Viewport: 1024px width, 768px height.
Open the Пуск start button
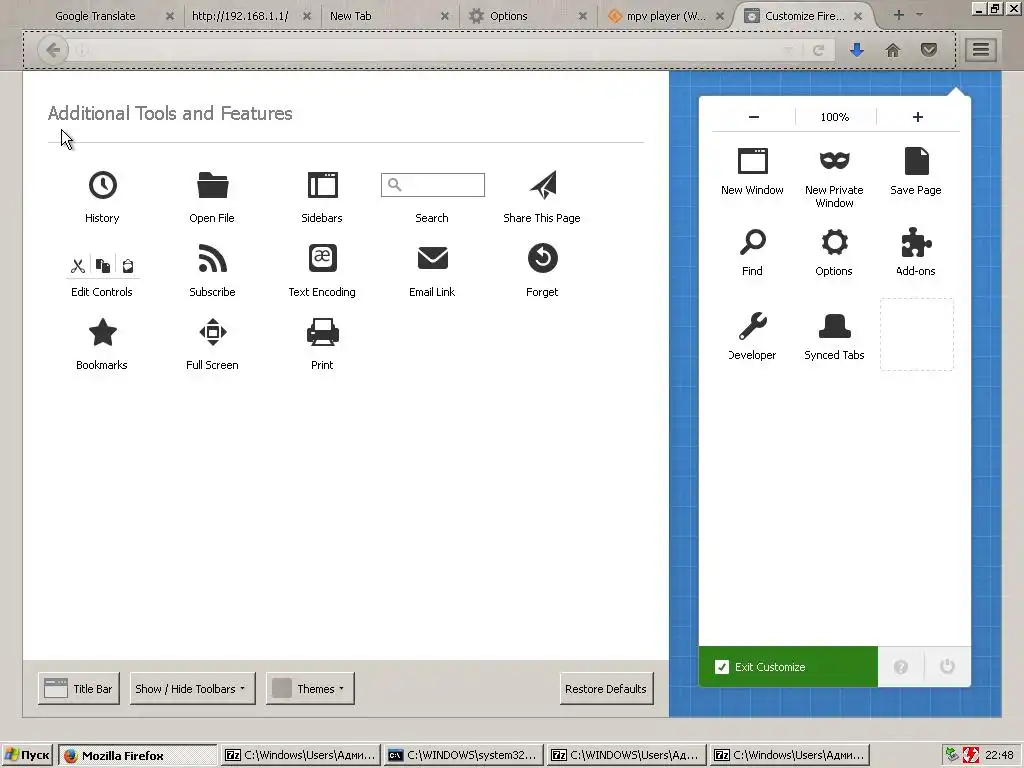[x=27, y=756]
